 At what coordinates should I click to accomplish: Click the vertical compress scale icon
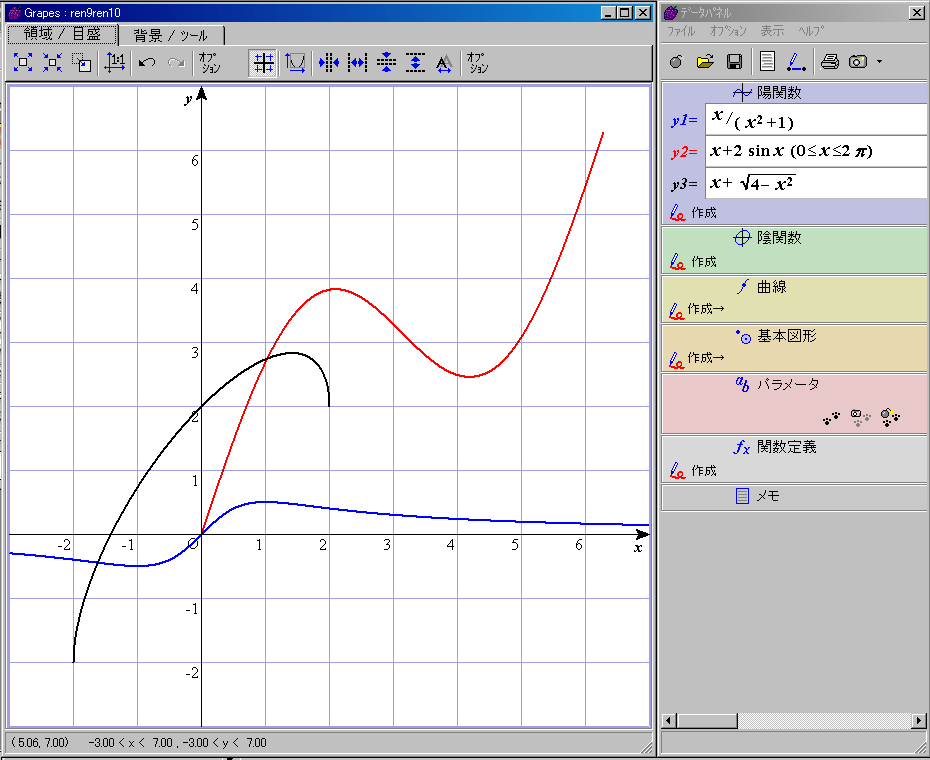pos(386,62)
